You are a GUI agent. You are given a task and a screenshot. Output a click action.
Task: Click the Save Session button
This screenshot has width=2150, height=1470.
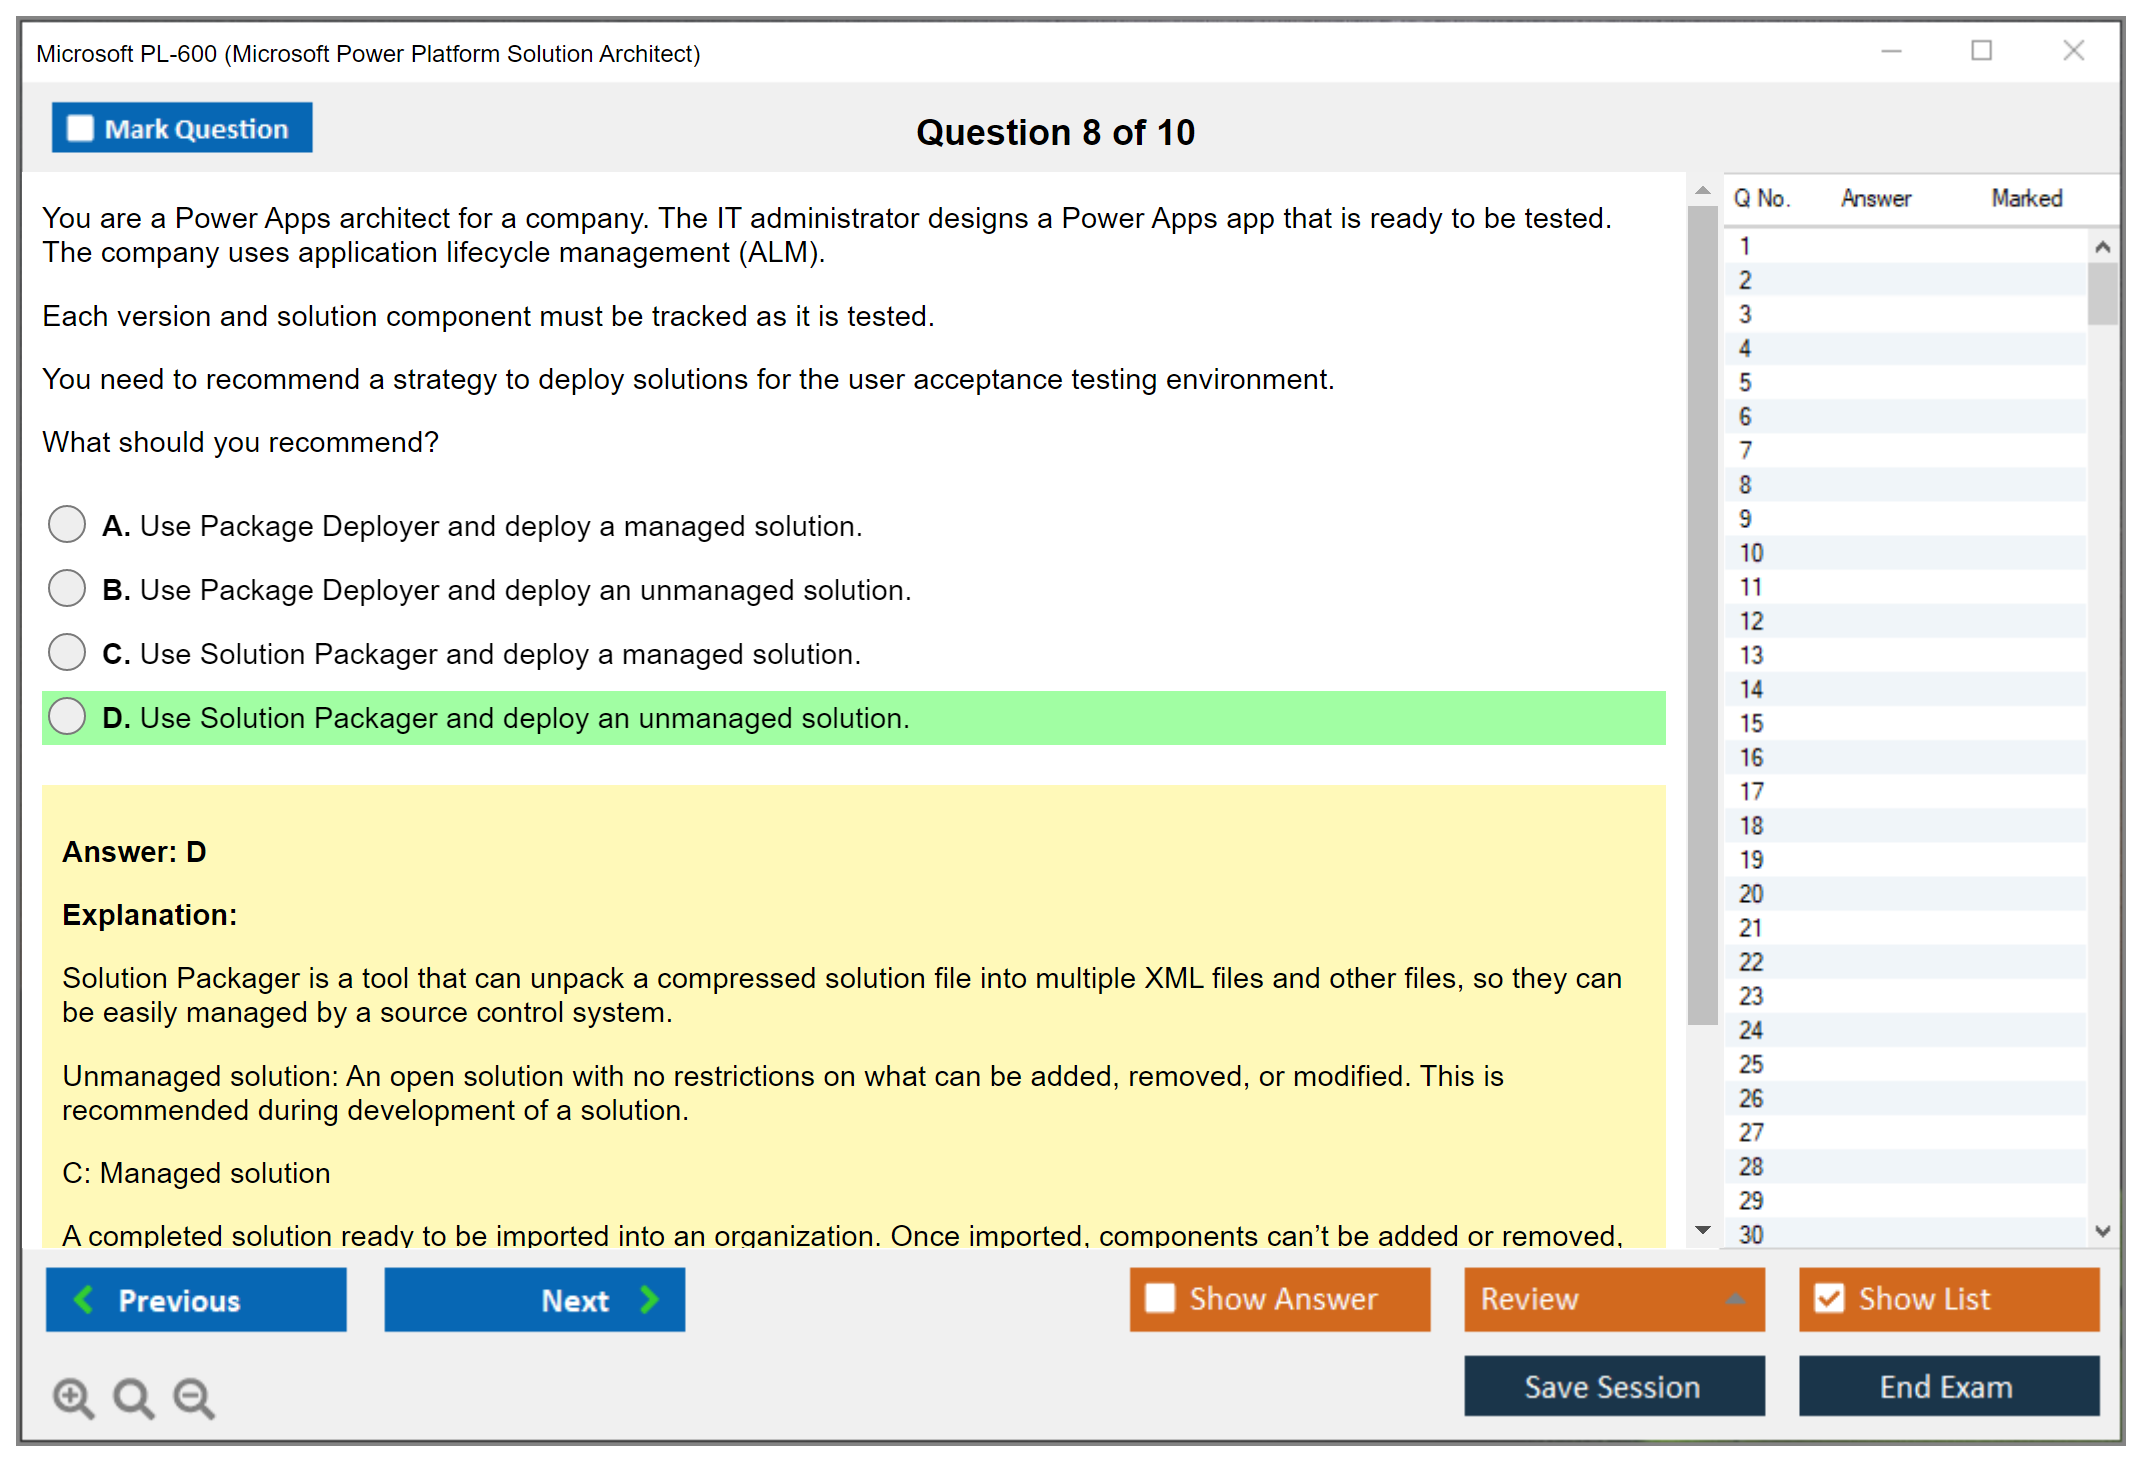1613,1386
